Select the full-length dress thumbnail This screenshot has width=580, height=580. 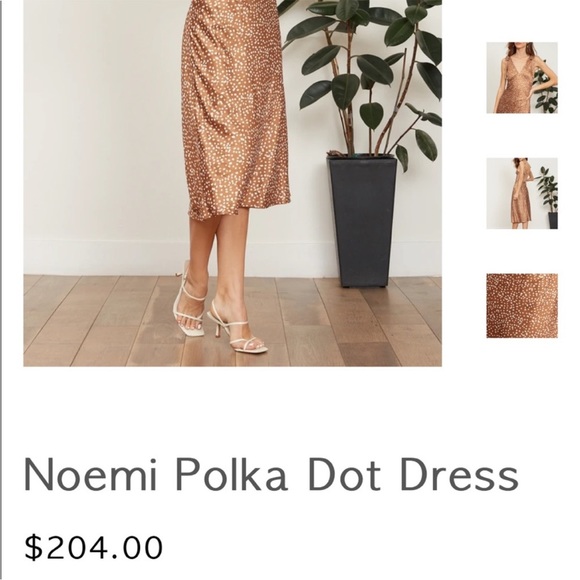coord(522,193)
